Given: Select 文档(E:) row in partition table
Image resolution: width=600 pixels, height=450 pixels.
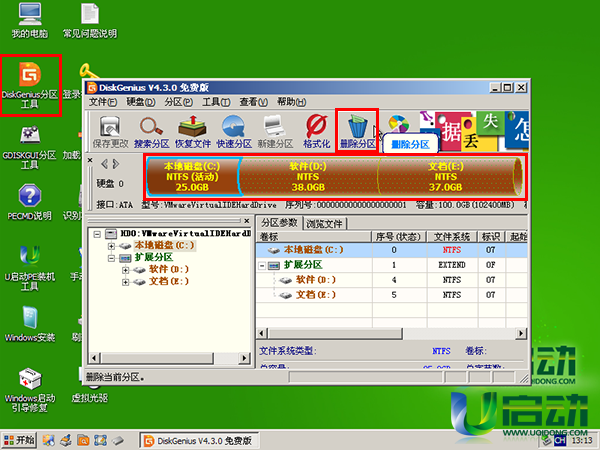Looking at the screenshot, I should click(391, 295).
